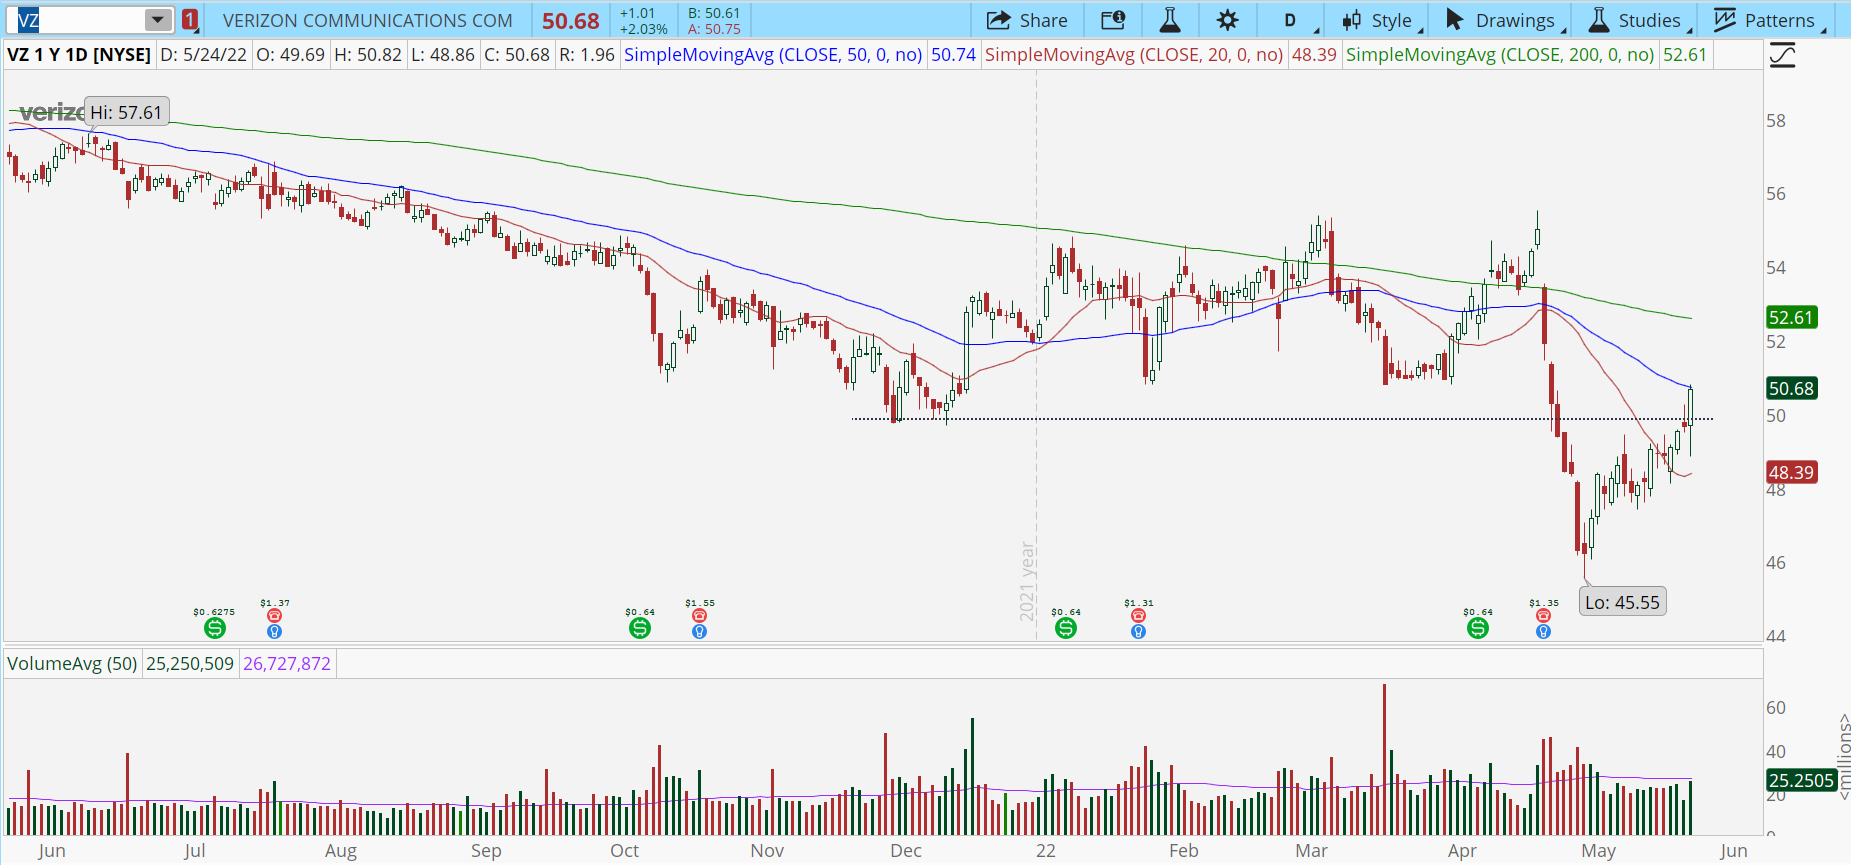Expand the VZ symbol dropdown arrow
Screen dimensions: 1851x865
(x=157, y=20)
